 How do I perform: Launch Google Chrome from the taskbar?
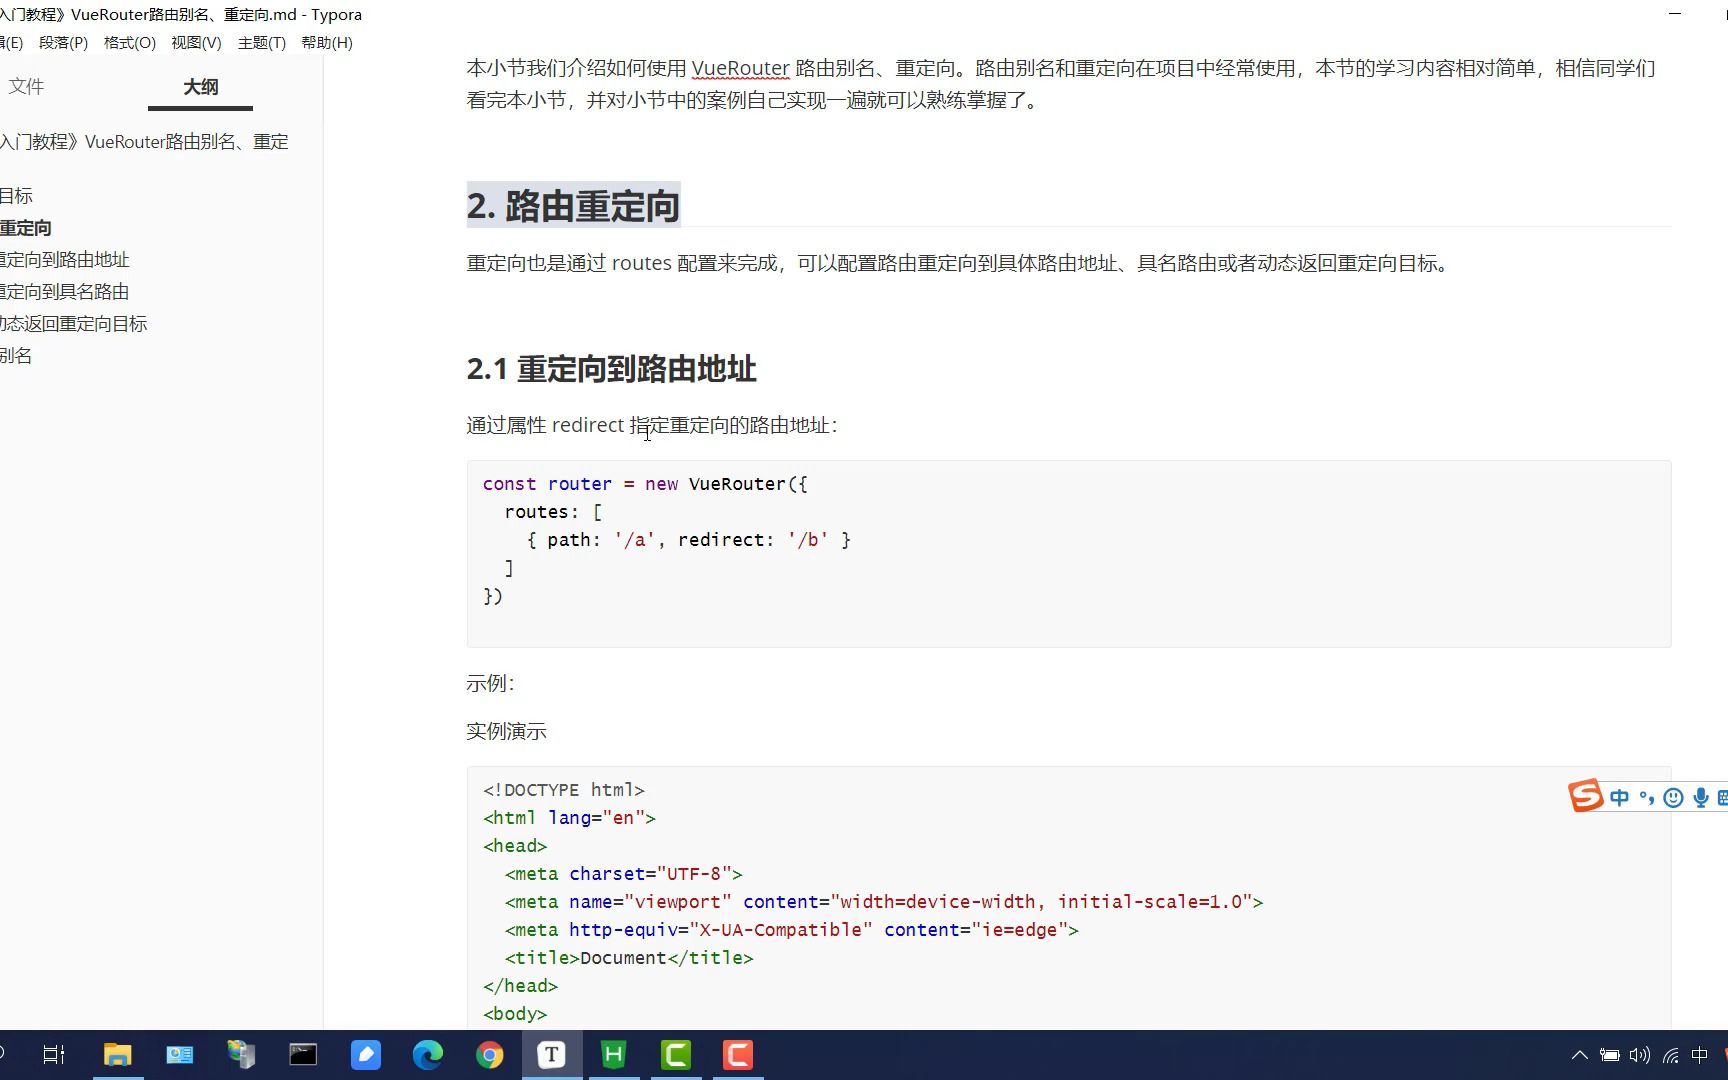pos(490,1055)
